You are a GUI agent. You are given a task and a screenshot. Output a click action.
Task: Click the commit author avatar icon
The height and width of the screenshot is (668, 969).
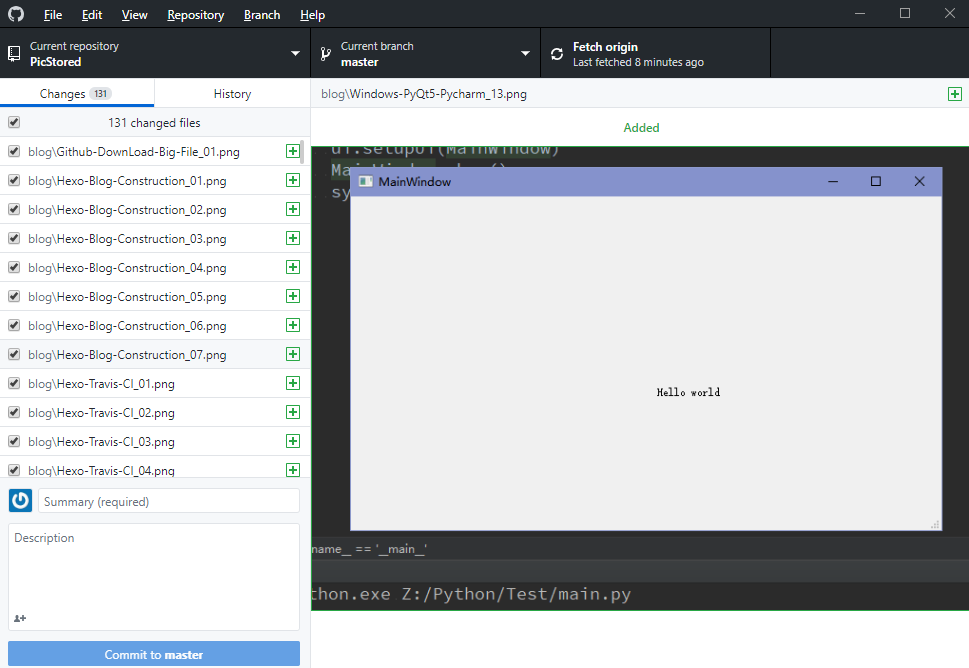point(20,501)
